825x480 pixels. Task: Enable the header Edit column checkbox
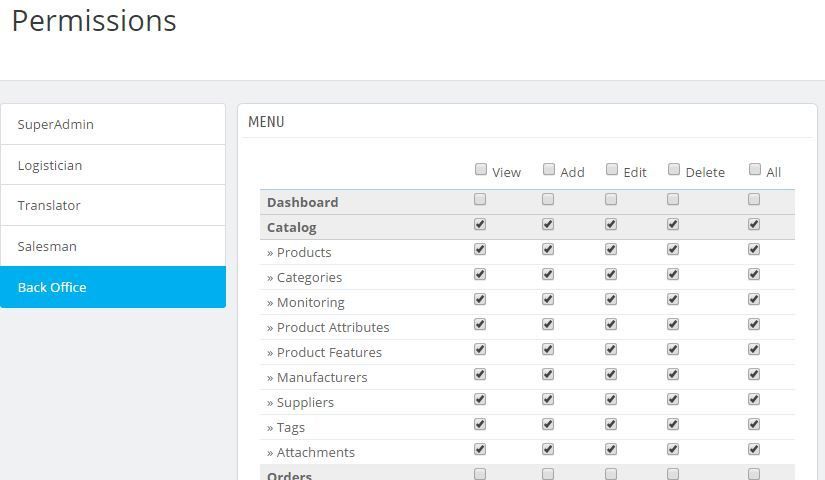pos(612,170)
